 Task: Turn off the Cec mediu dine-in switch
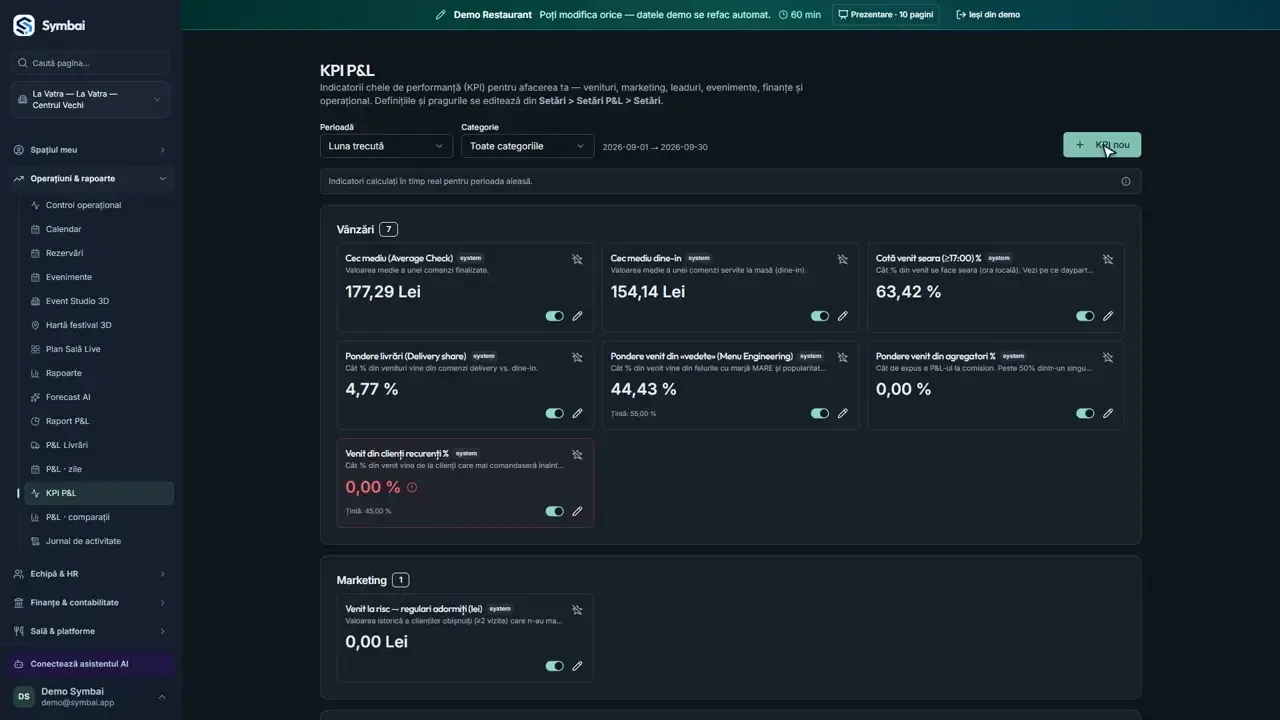820,316
